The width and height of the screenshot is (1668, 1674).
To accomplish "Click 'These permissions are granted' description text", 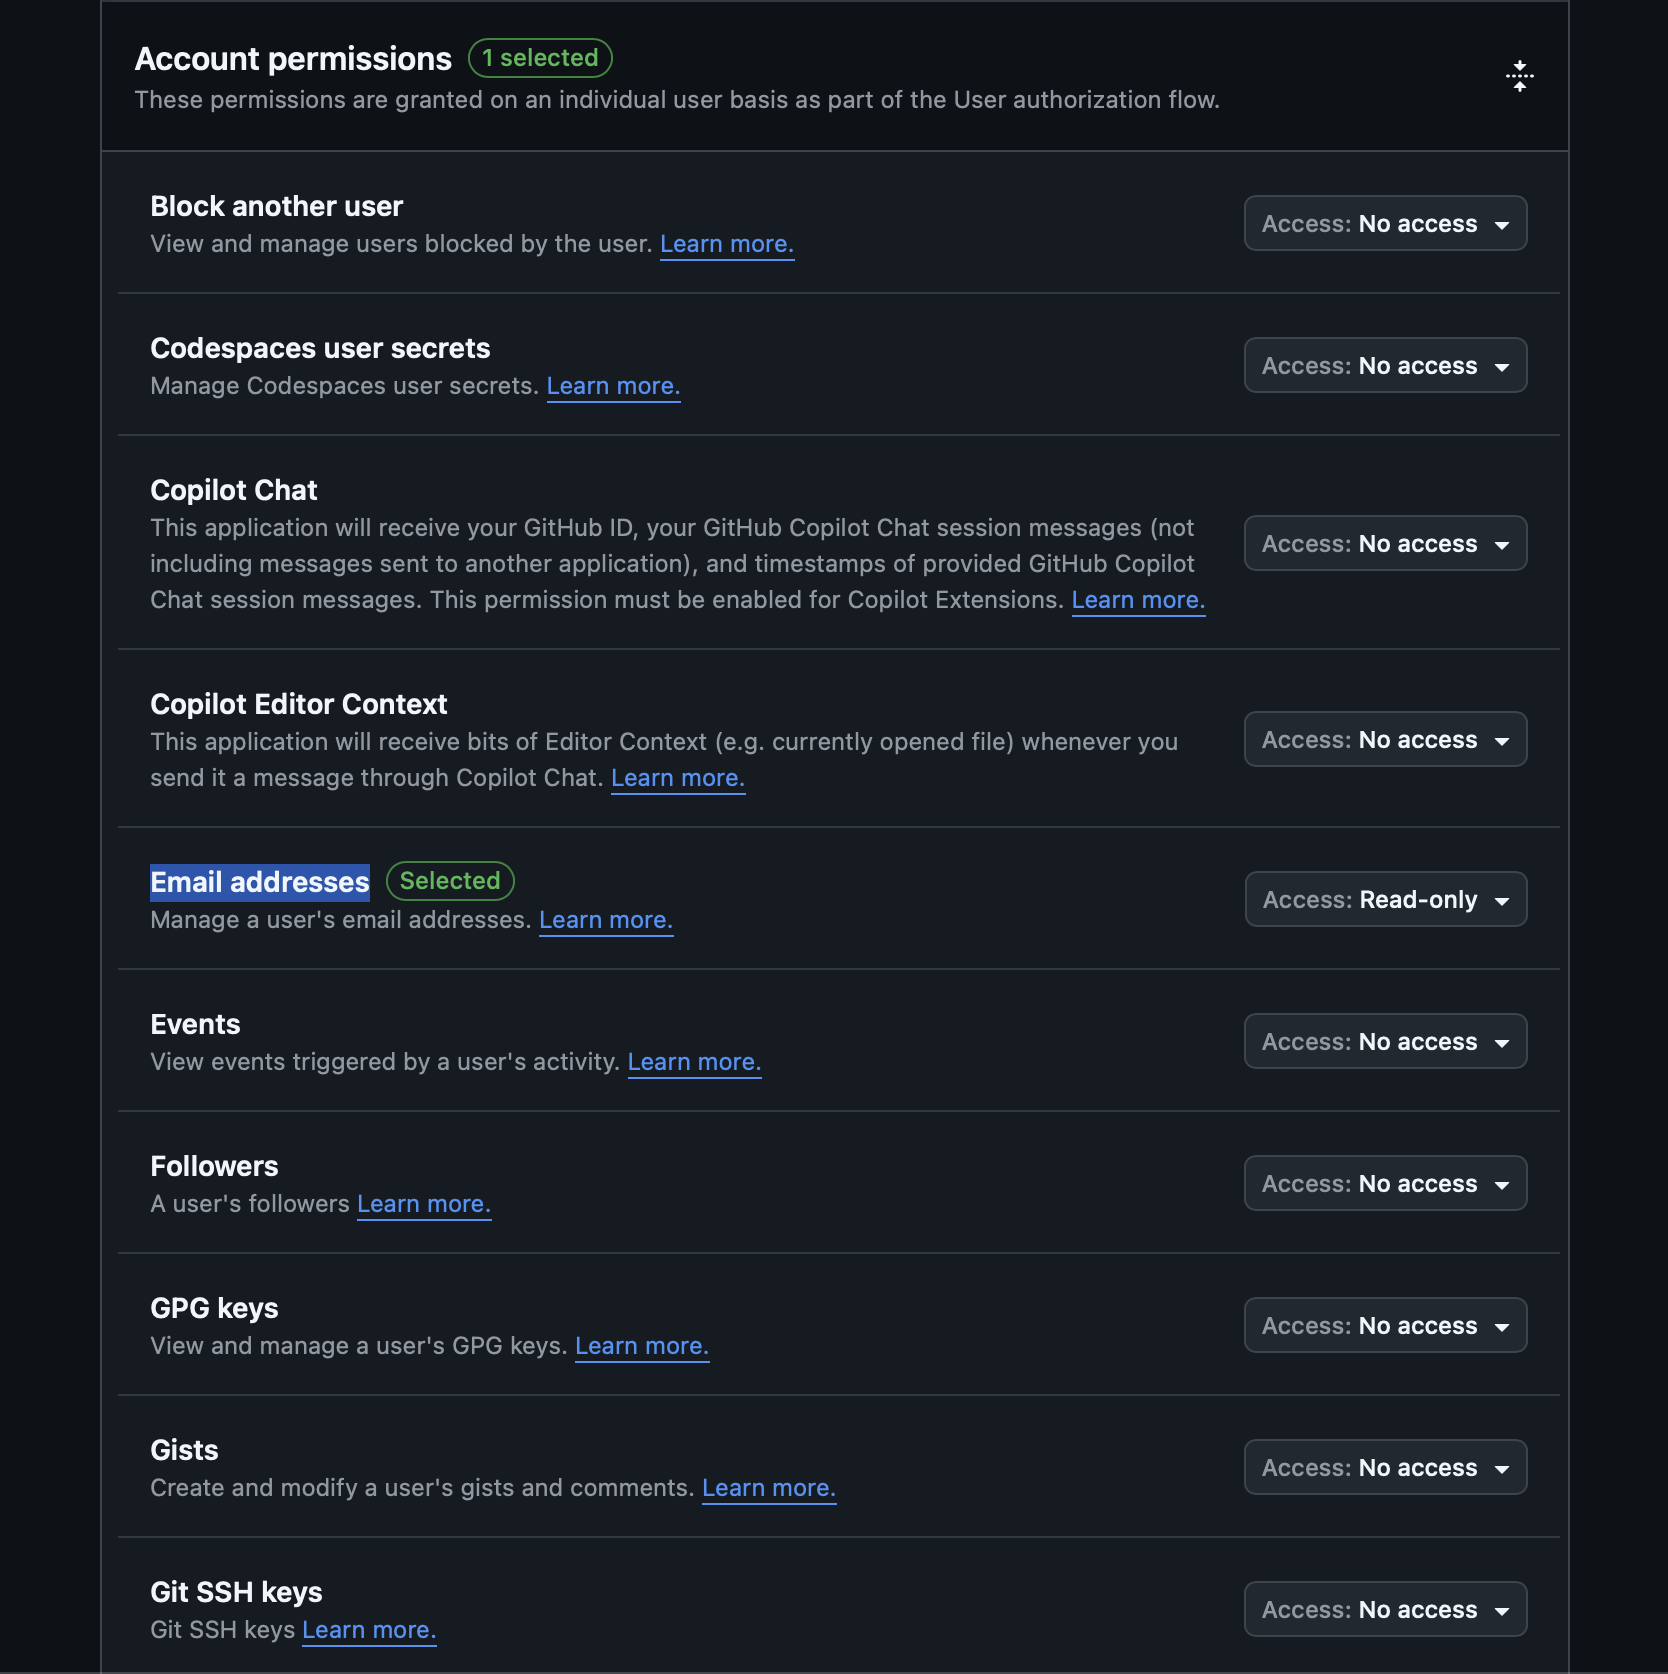I will tap(677, 100).
